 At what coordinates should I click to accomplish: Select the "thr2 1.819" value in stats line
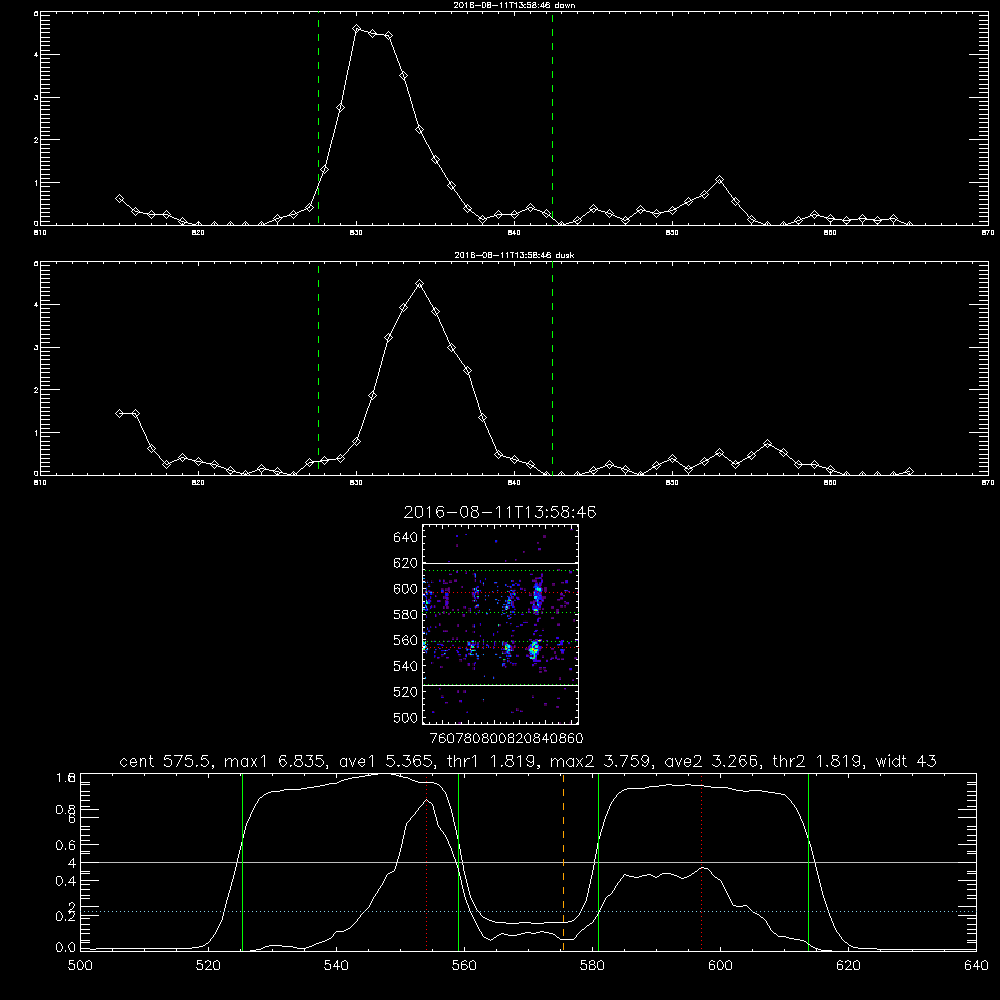(x=818, y=761)
